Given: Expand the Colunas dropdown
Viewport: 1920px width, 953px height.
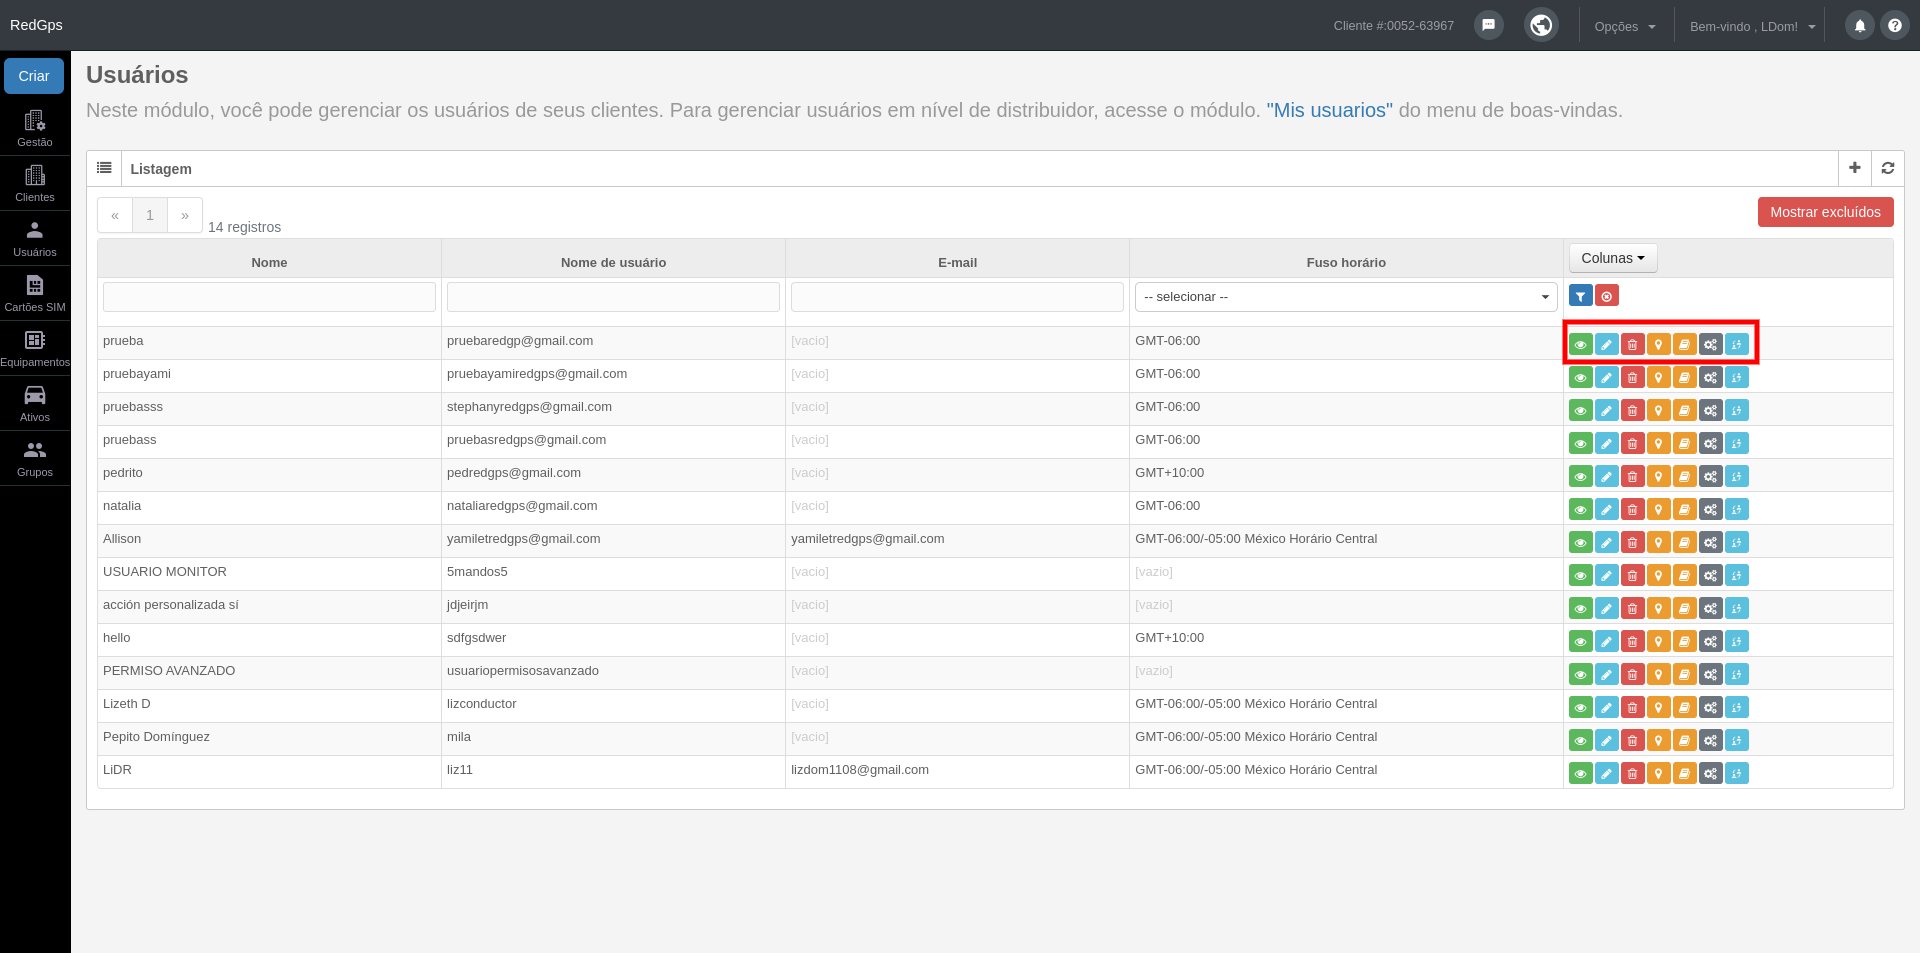Looking at the screenshot, I should [x=1612, y=258].
